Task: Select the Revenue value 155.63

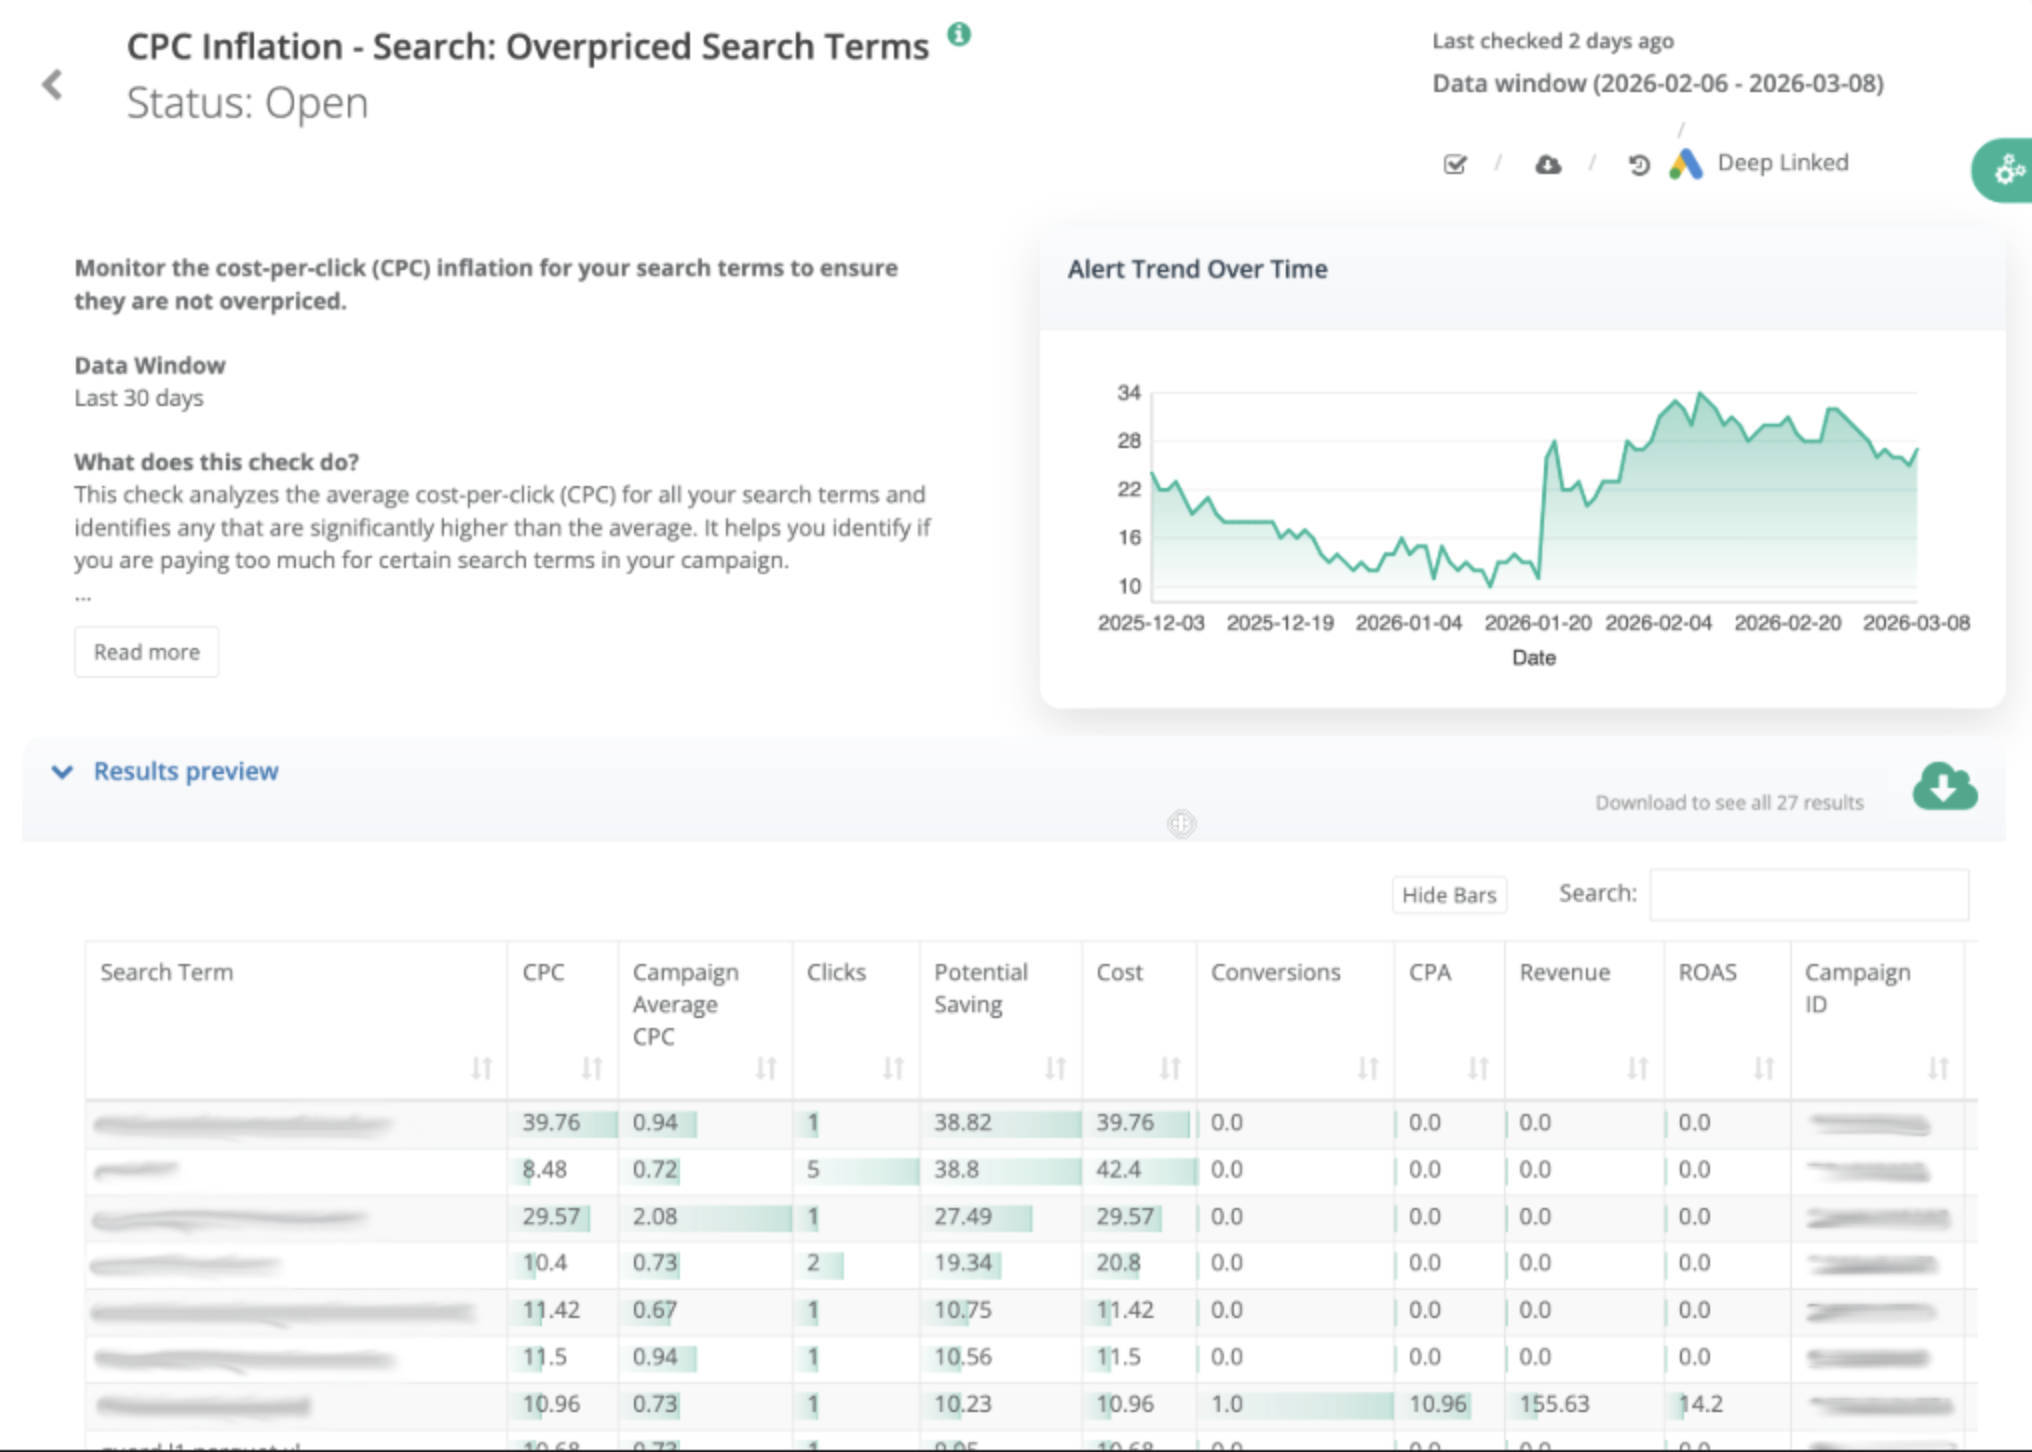Action: [x=1554, y=1404]
